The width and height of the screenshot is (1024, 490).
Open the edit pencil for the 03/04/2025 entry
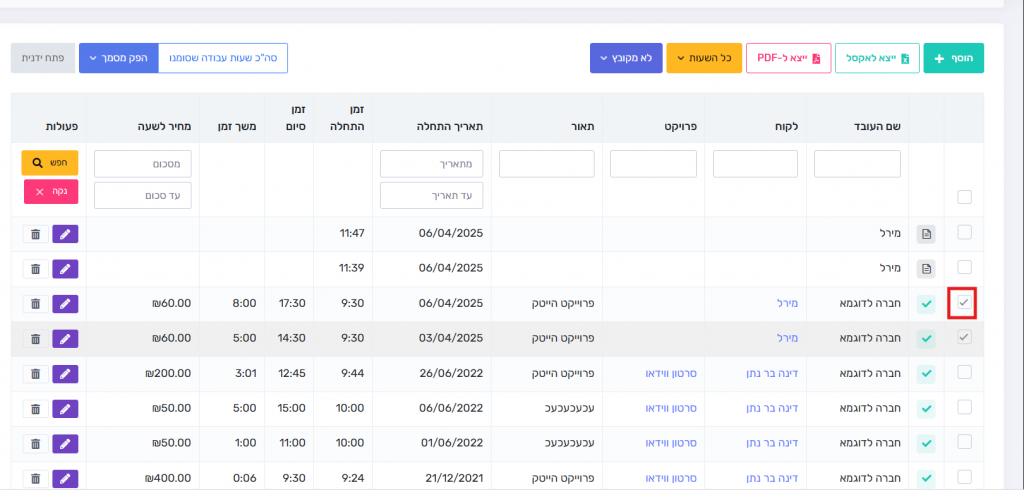pyautogui.click(x=65, y=338)
